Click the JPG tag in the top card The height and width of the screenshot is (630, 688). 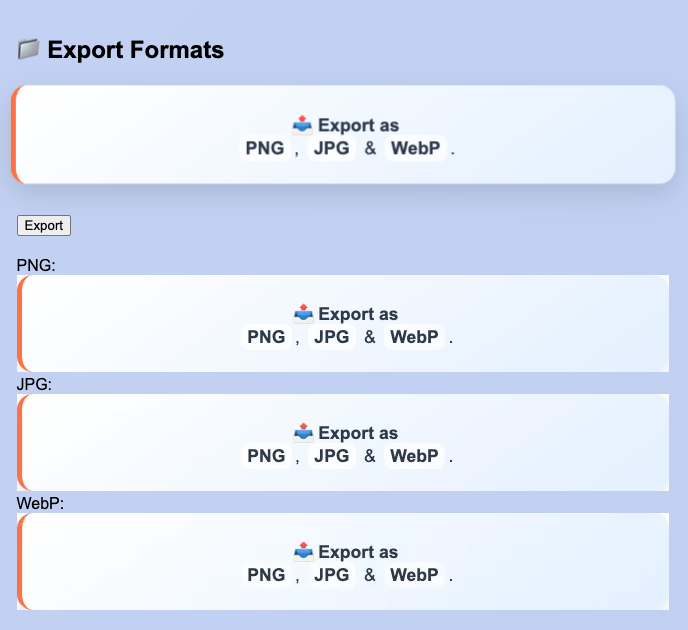[332, 149]
